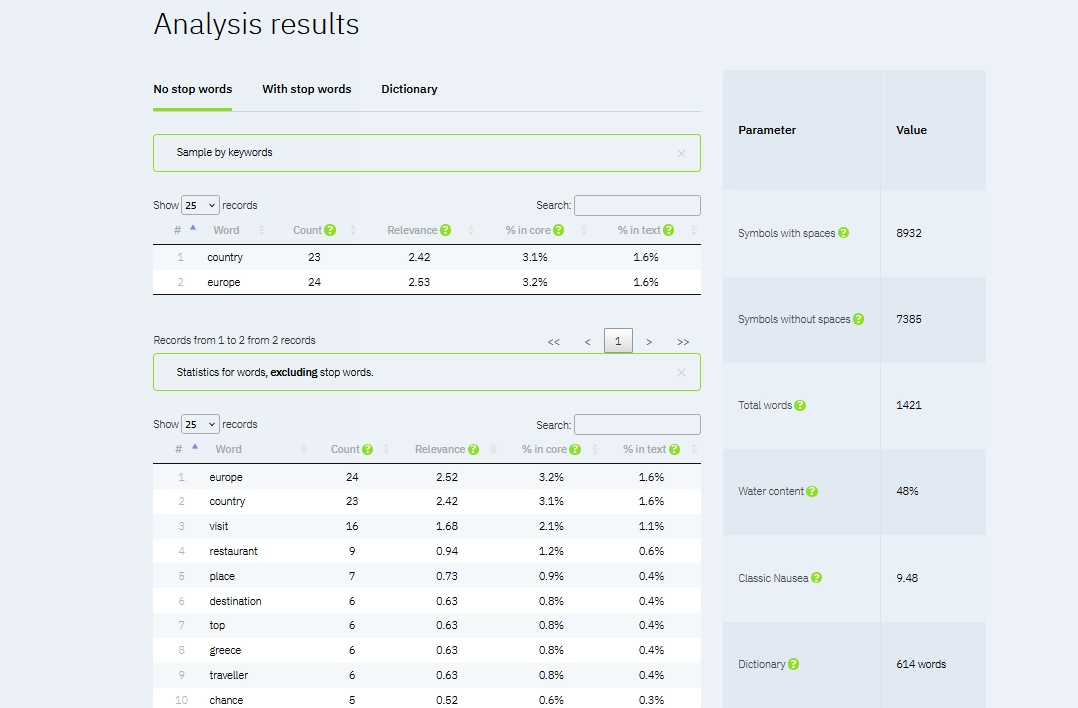1078x708 pixels.
Task: Open records dropdown in statistics table
Action: (x=200, y=424)
